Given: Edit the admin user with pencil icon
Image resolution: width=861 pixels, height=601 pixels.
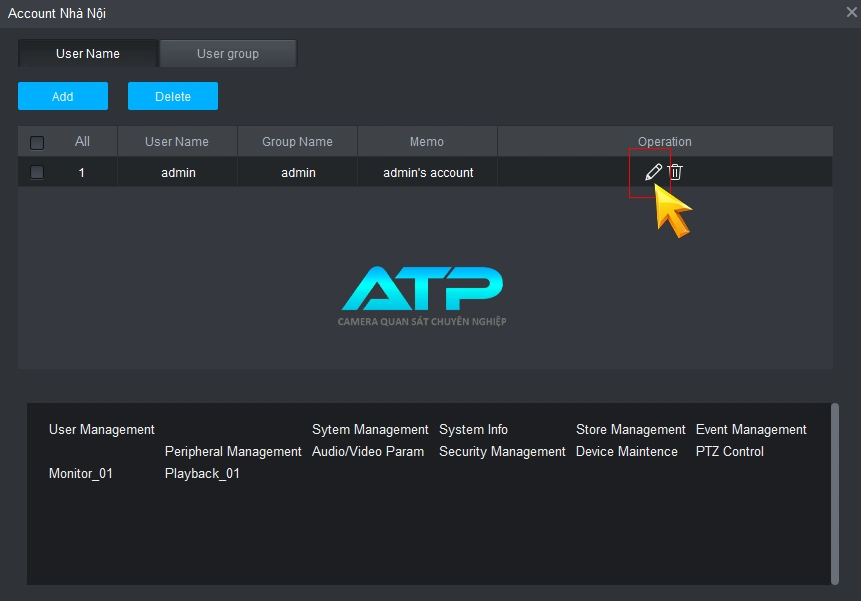Looking at the screenshot, I should pos(653,172).
